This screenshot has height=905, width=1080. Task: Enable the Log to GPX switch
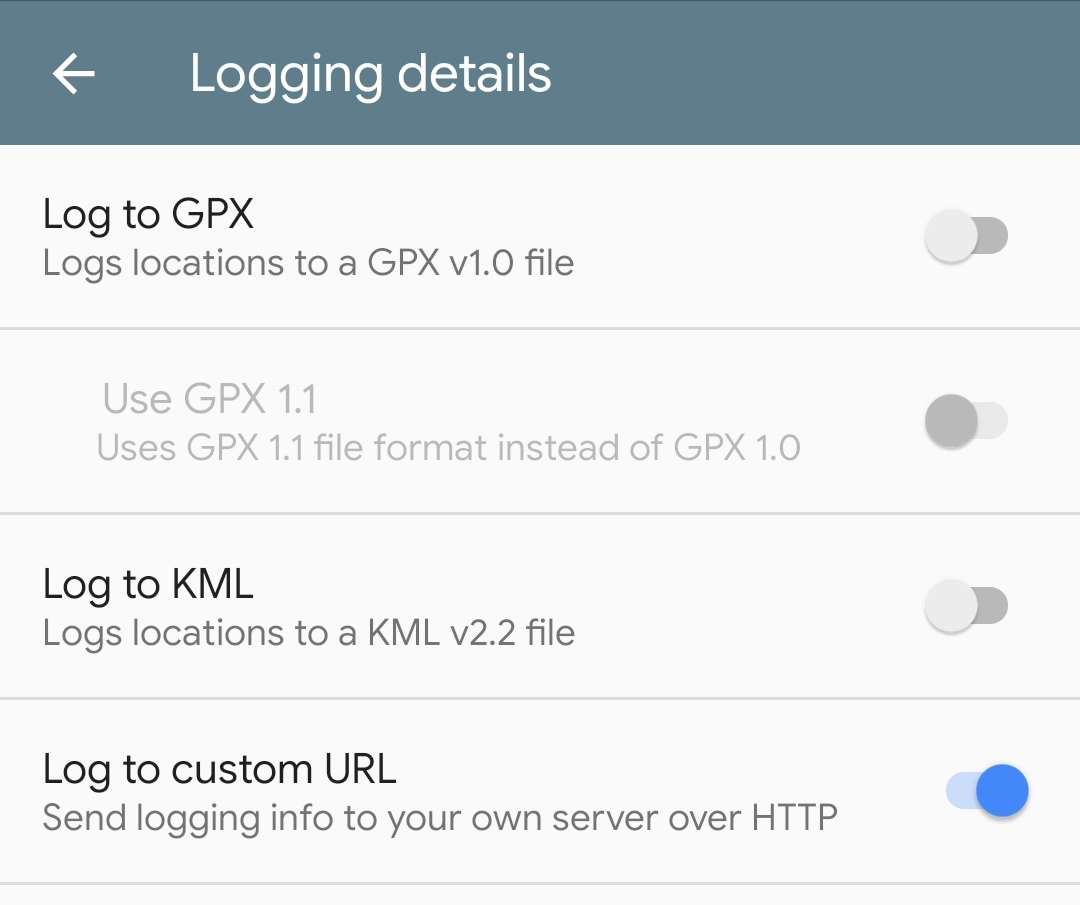pos(966,237)
